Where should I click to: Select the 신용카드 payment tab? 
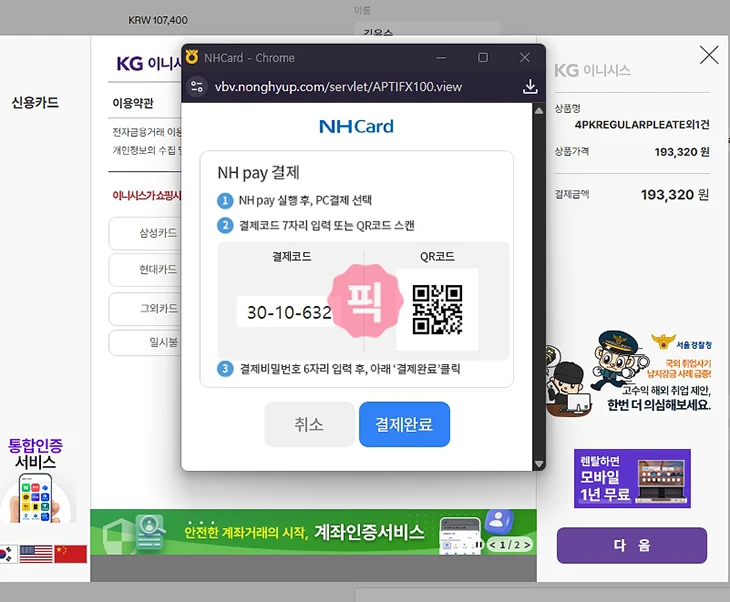35,102
